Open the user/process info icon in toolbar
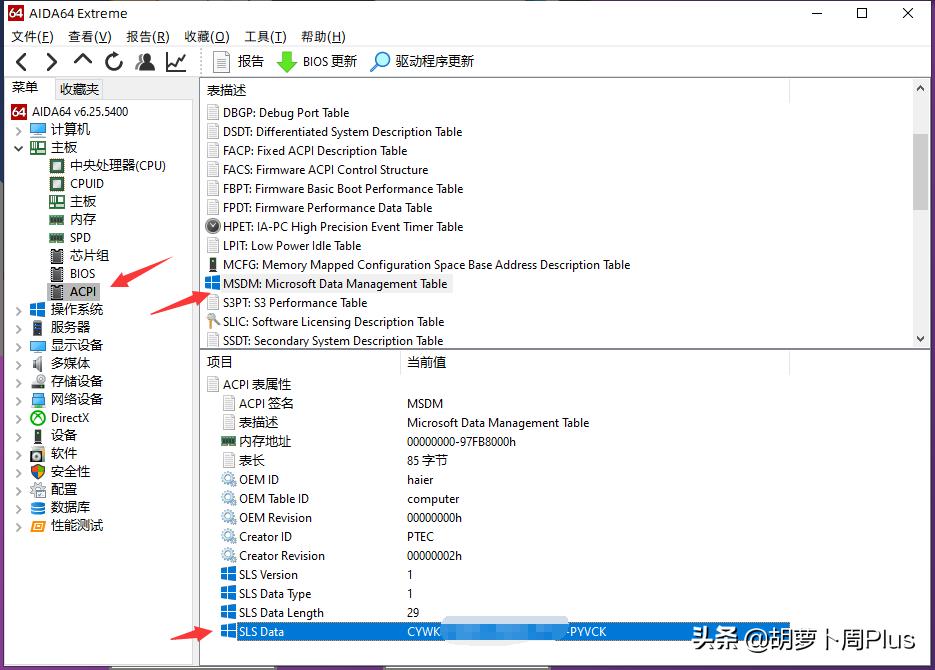The width and height of the screenshot is (935, 670). 144,61
